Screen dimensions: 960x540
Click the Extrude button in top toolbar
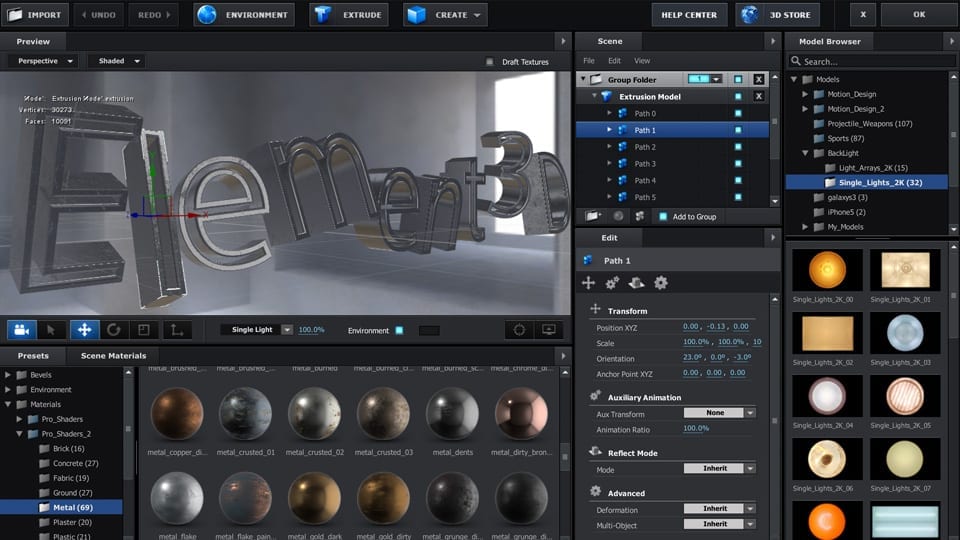point(348,15)
